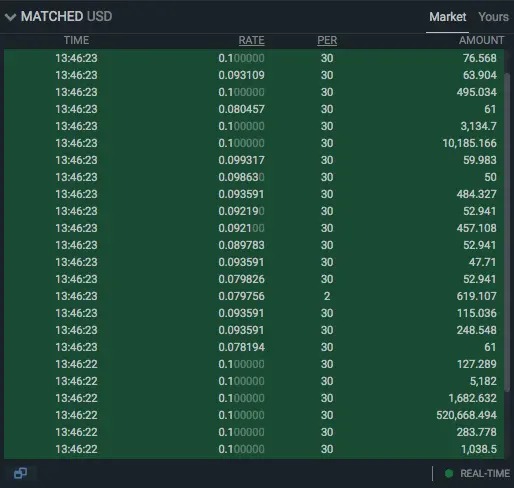Select the Market tab
The width and height of the screenshot is (514, 488).
pos(447,17)
